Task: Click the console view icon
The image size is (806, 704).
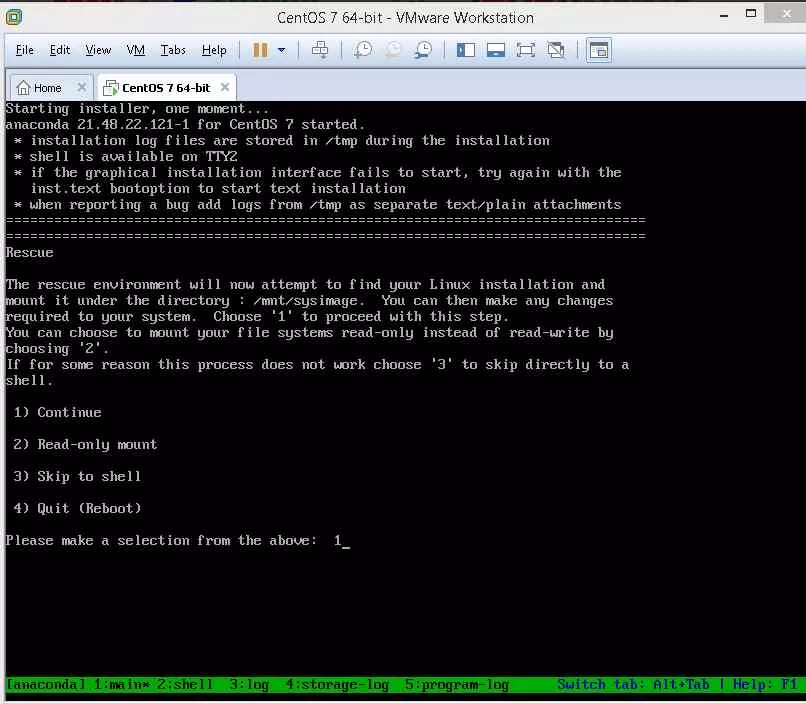Action: (599, 50)
